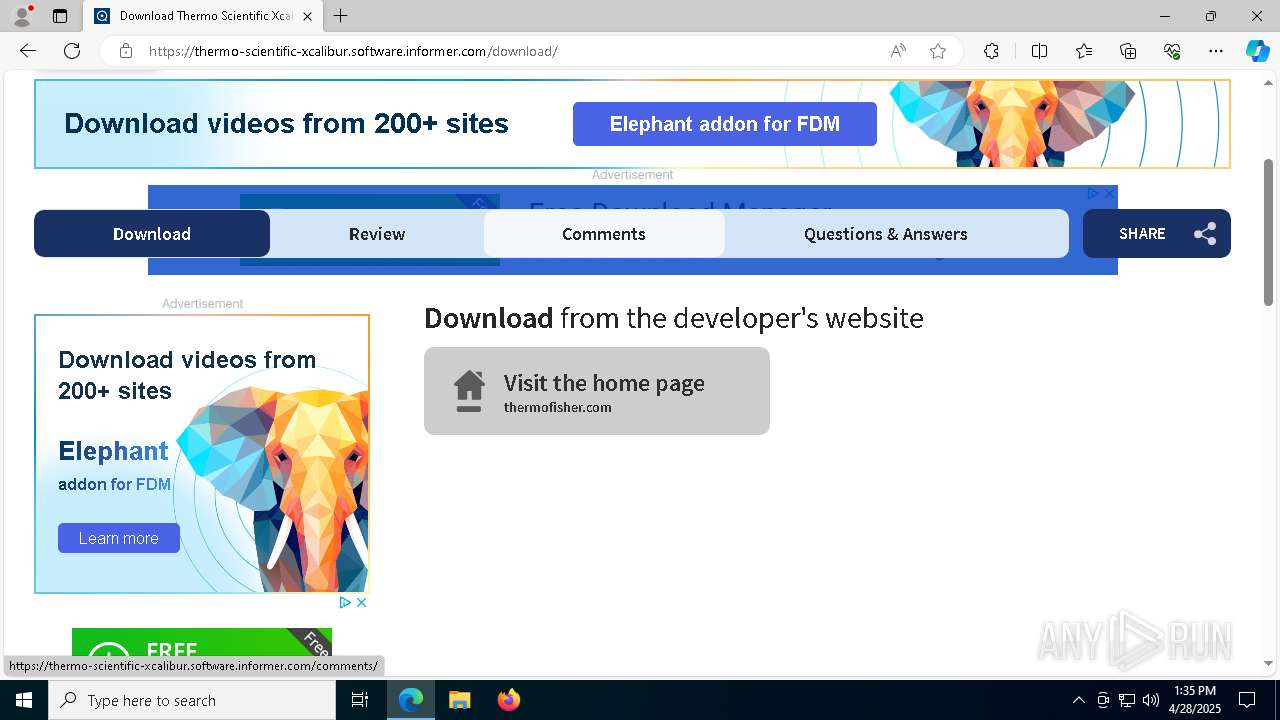
Task: Open a new browser tab
Action: [341, 16]
